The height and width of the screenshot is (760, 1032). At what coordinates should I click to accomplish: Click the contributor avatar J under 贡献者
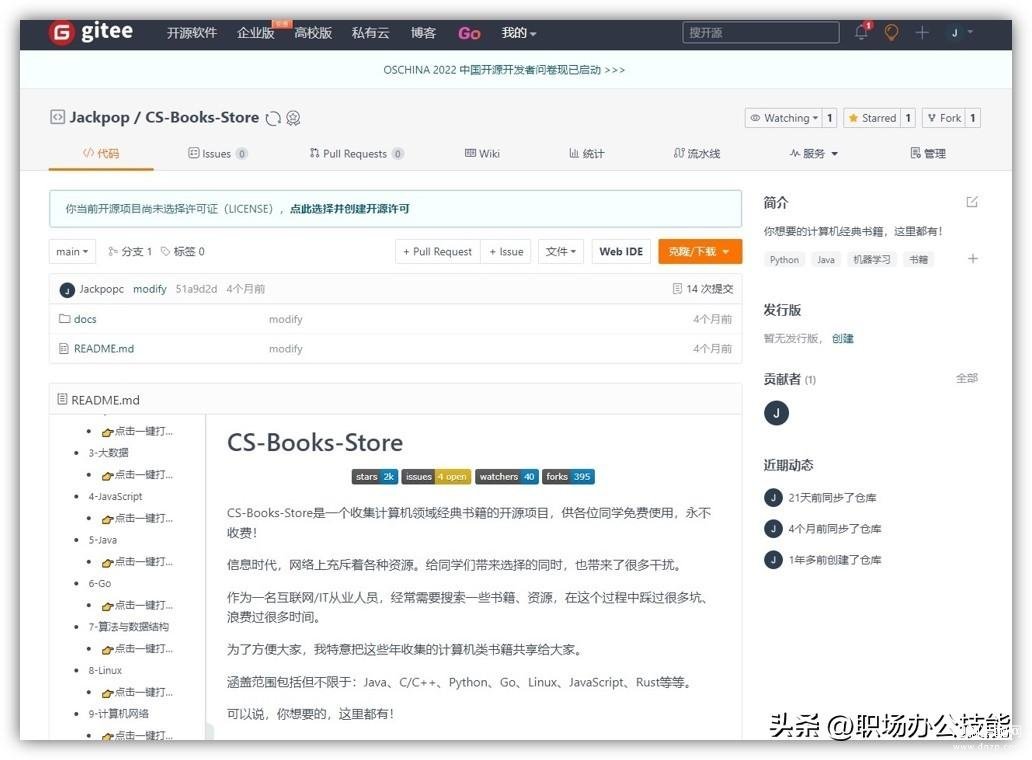tap(776, 413)
